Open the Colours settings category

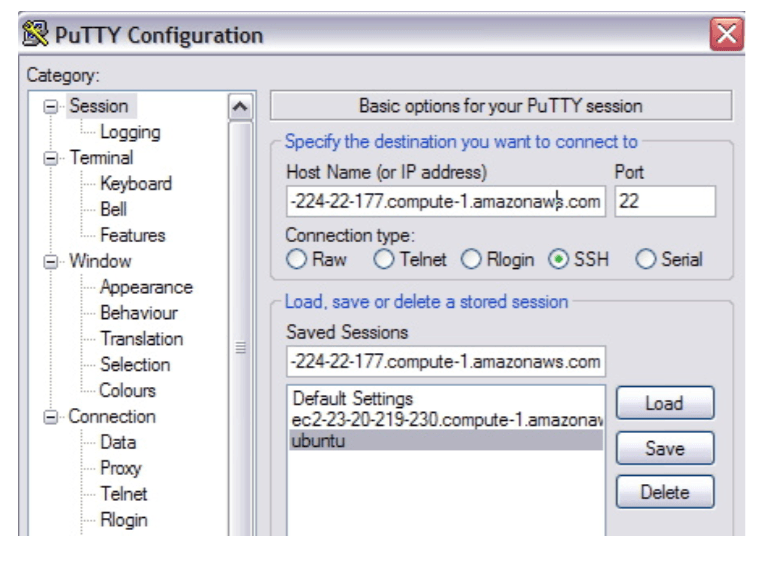[127, 391]
